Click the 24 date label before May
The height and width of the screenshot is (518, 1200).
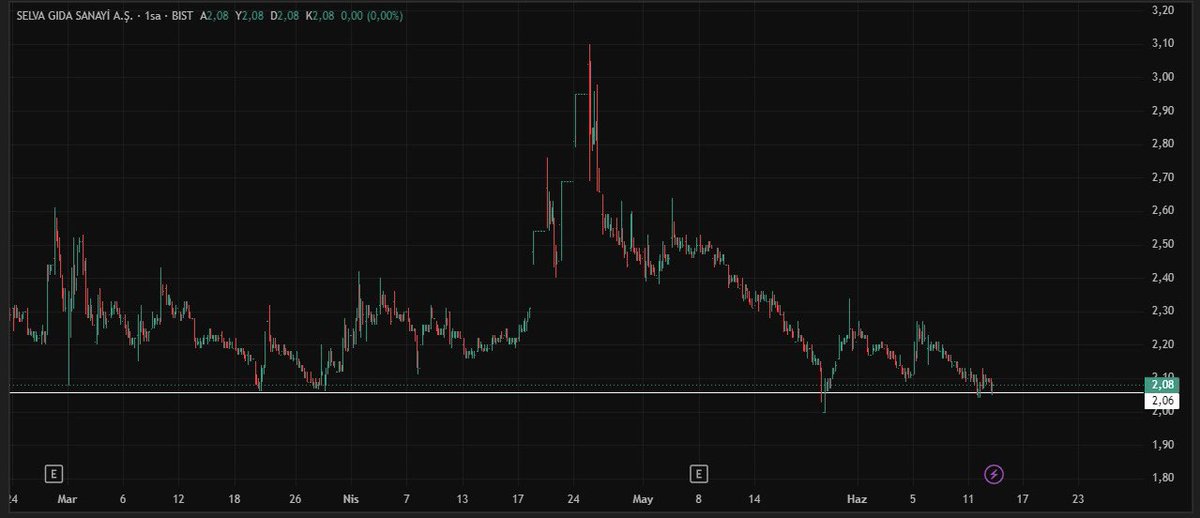click(574, 498)
